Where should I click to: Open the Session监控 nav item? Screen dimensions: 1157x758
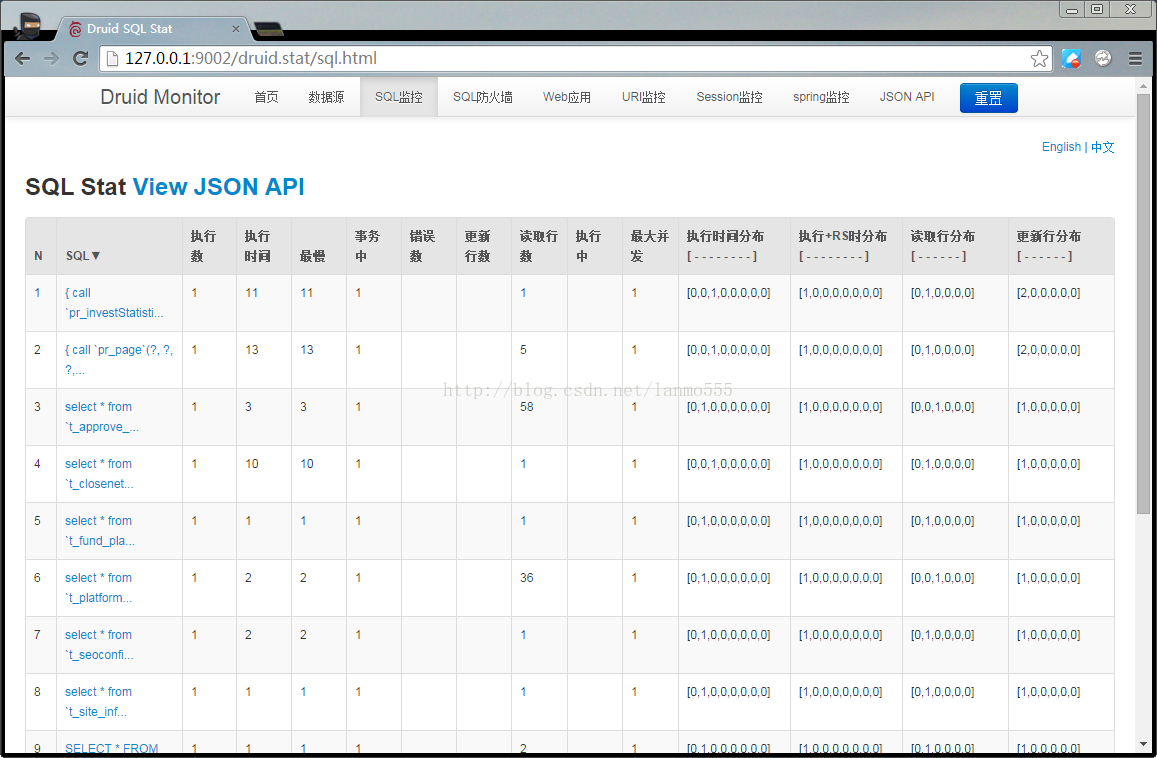point(729,97)
